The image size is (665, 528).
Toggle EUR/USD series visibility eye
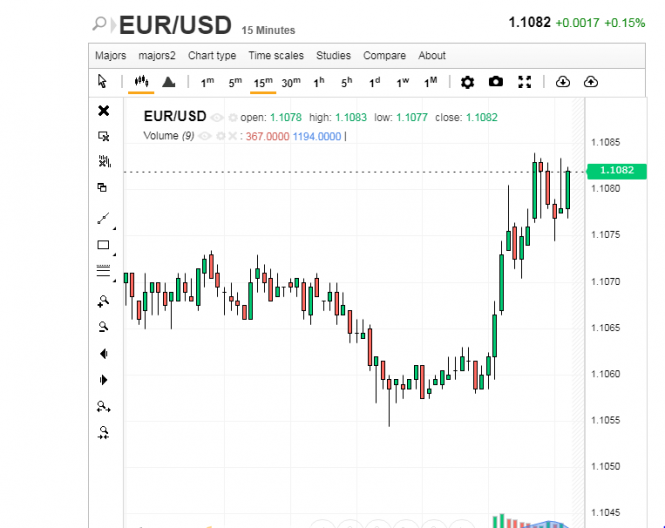click(x=217, y=117)
